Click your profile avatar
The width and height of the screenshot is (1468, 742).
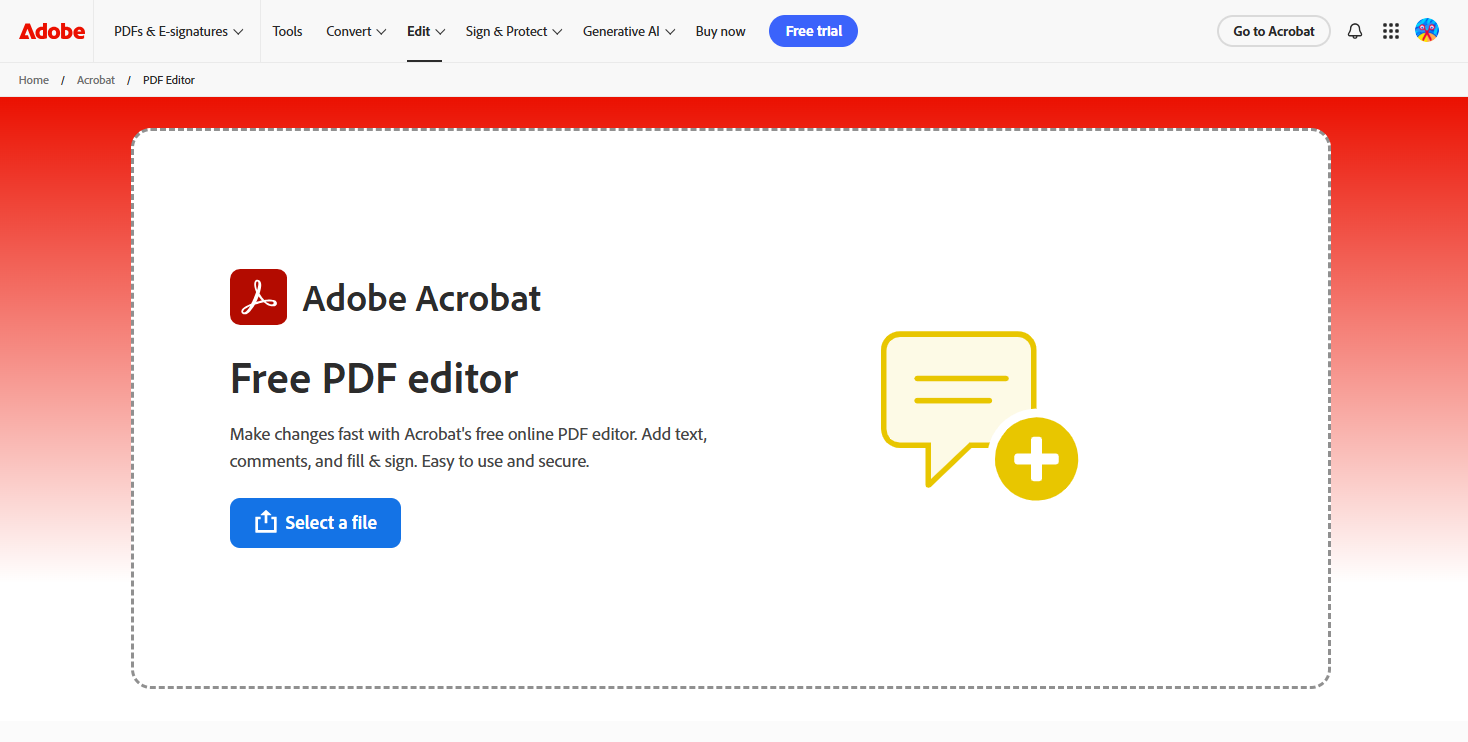[x=1427, y=31]
